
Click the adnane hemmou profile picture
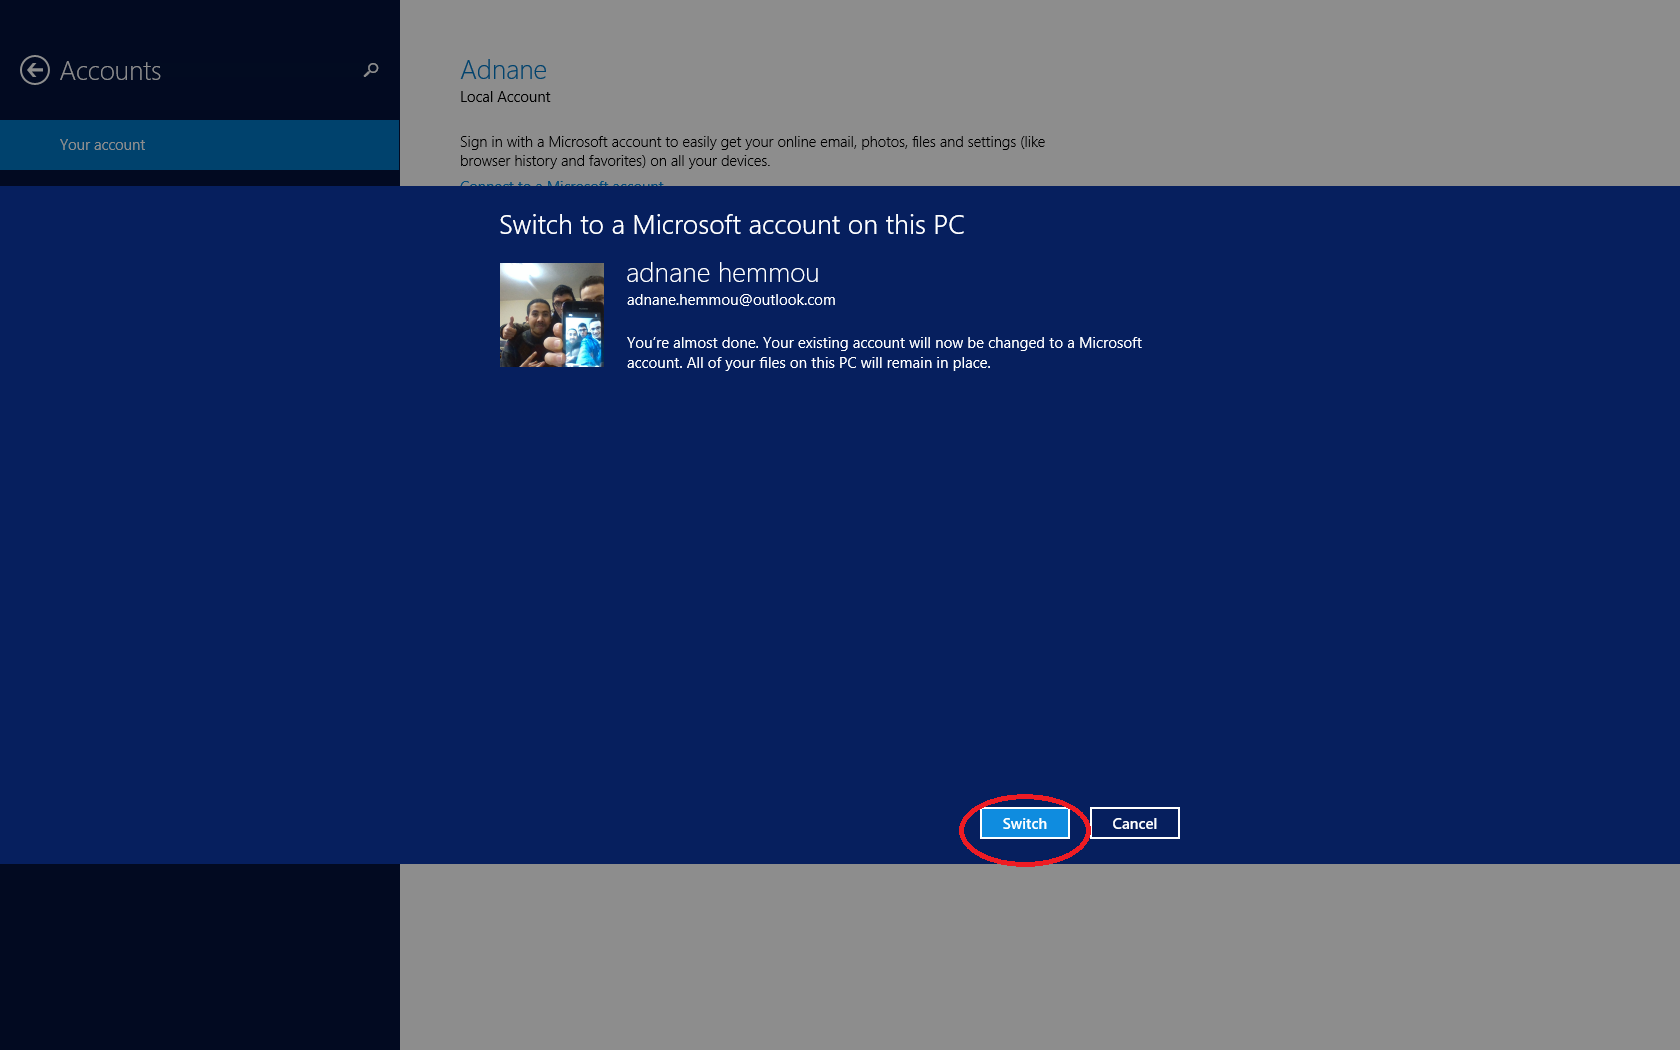click(x=552, y=315)
